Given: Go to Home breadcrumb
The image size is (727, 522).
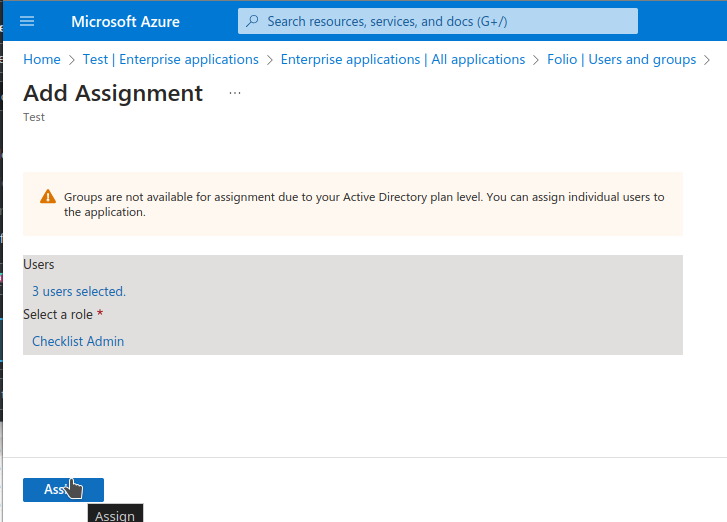Looking at the screenshot, I should [42, 59].
